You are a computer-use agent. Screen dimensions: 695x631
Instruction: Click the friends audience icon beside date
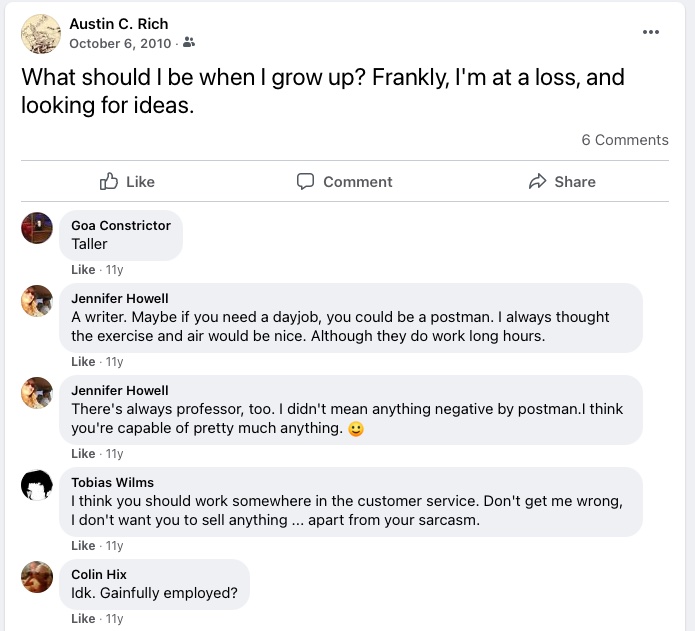pyautogui.click(x=190, y=43)
